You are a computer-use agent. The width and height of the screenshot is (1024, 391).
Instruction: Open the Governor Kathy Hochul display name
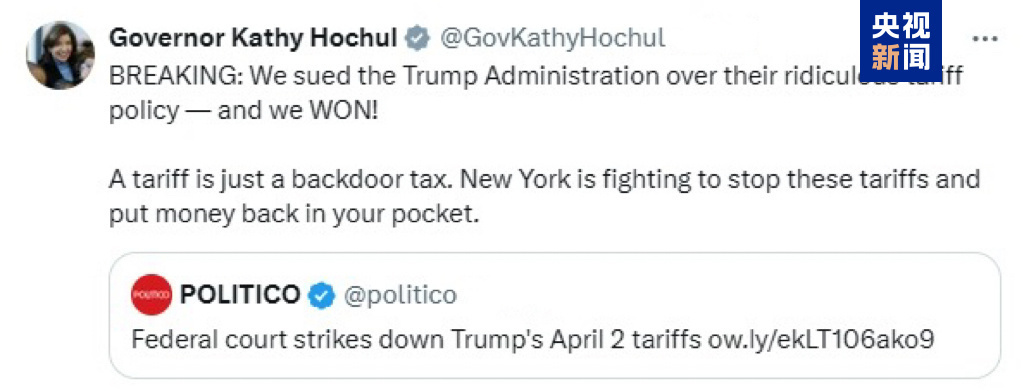click(253, 39)
